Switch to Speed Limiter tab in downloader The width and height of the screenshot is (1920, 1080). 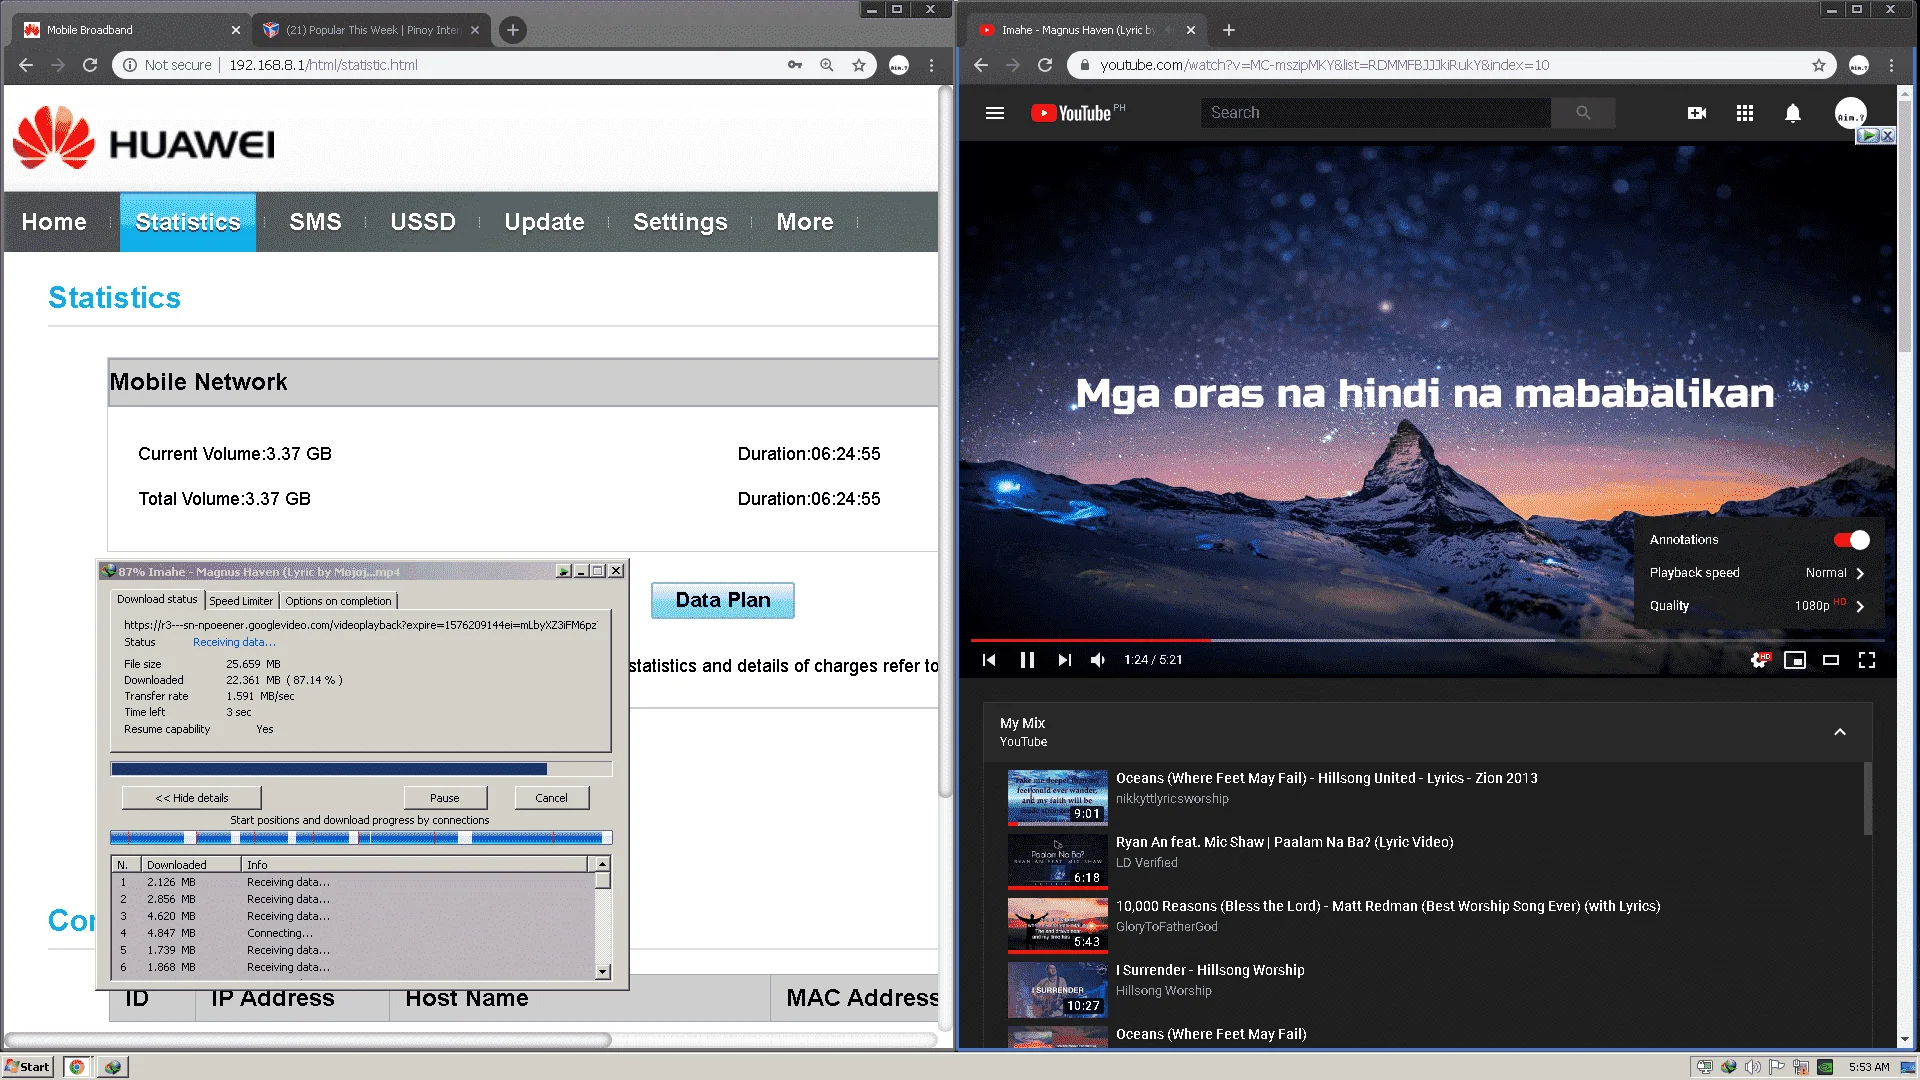pos(241,601)
